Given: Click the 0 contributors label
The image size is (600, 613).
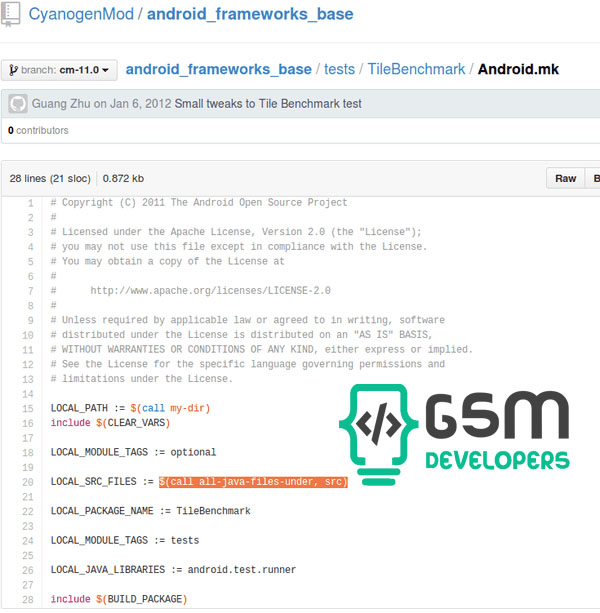Looking at the screenshot, I should coord(38,130).
